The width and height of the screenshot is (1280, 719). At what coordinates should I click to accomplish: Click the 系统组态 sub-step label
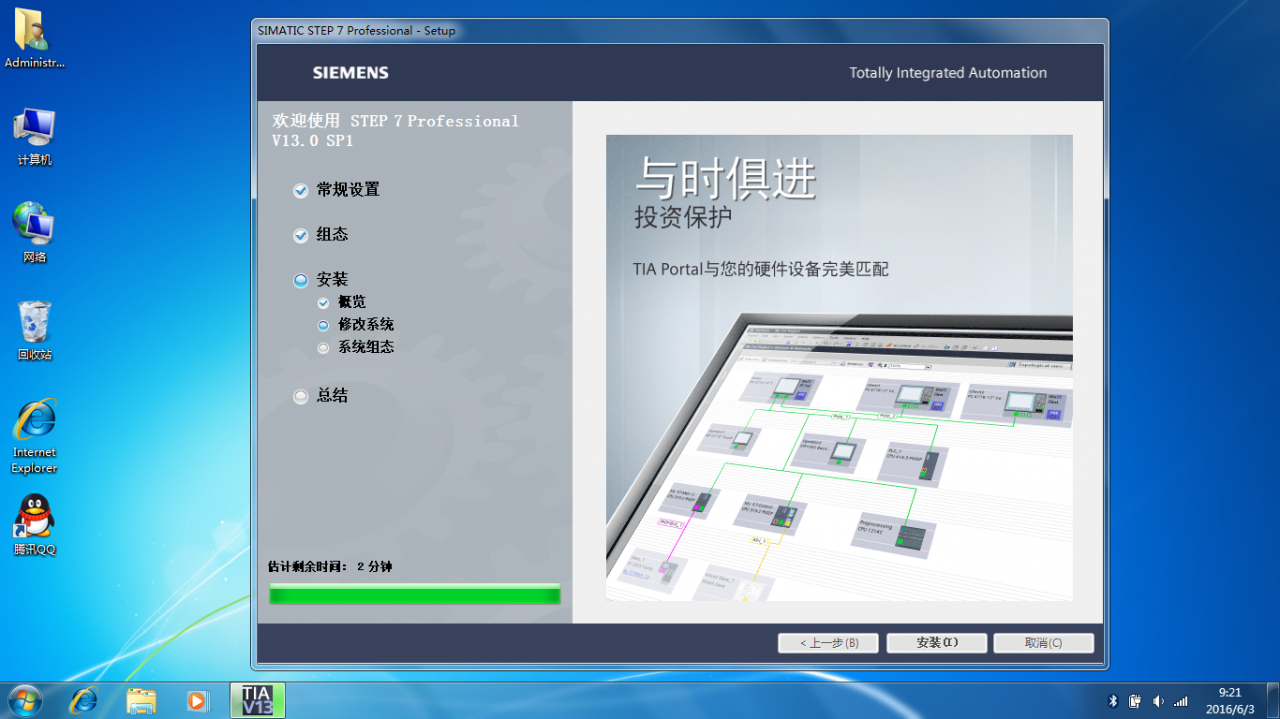click(366, 348)
